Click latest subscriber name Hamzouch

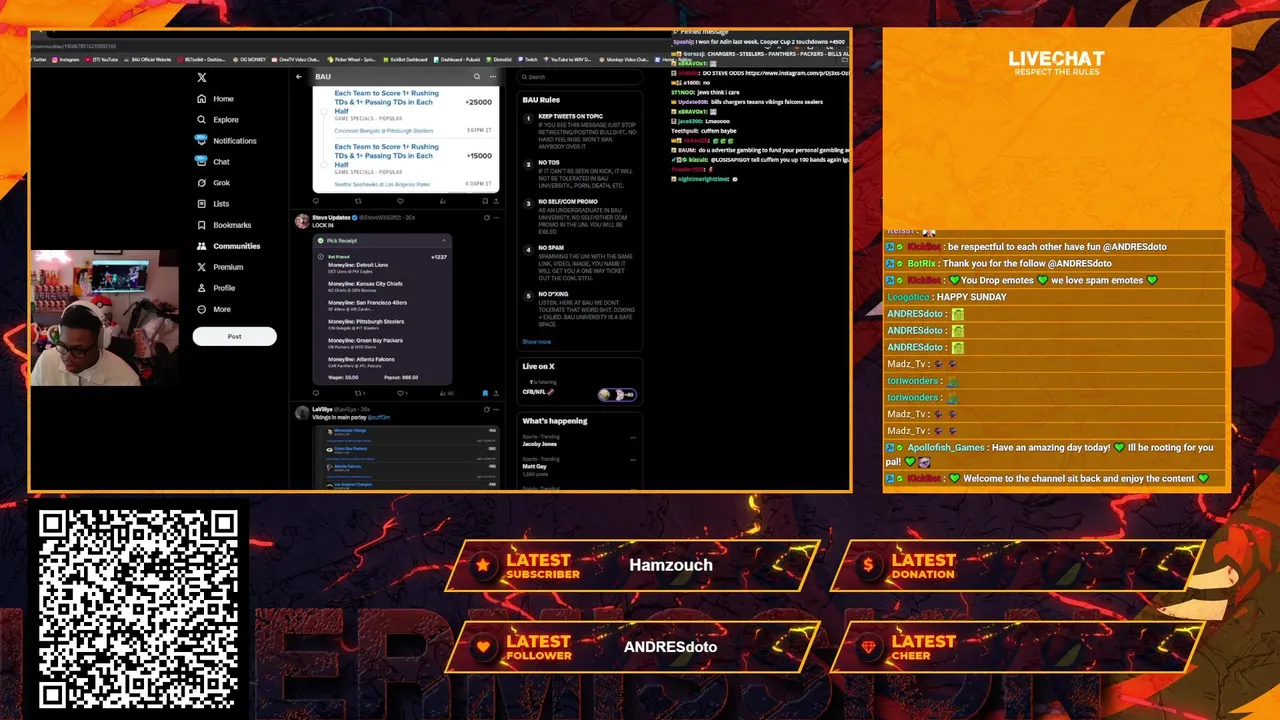click(671, 565)
